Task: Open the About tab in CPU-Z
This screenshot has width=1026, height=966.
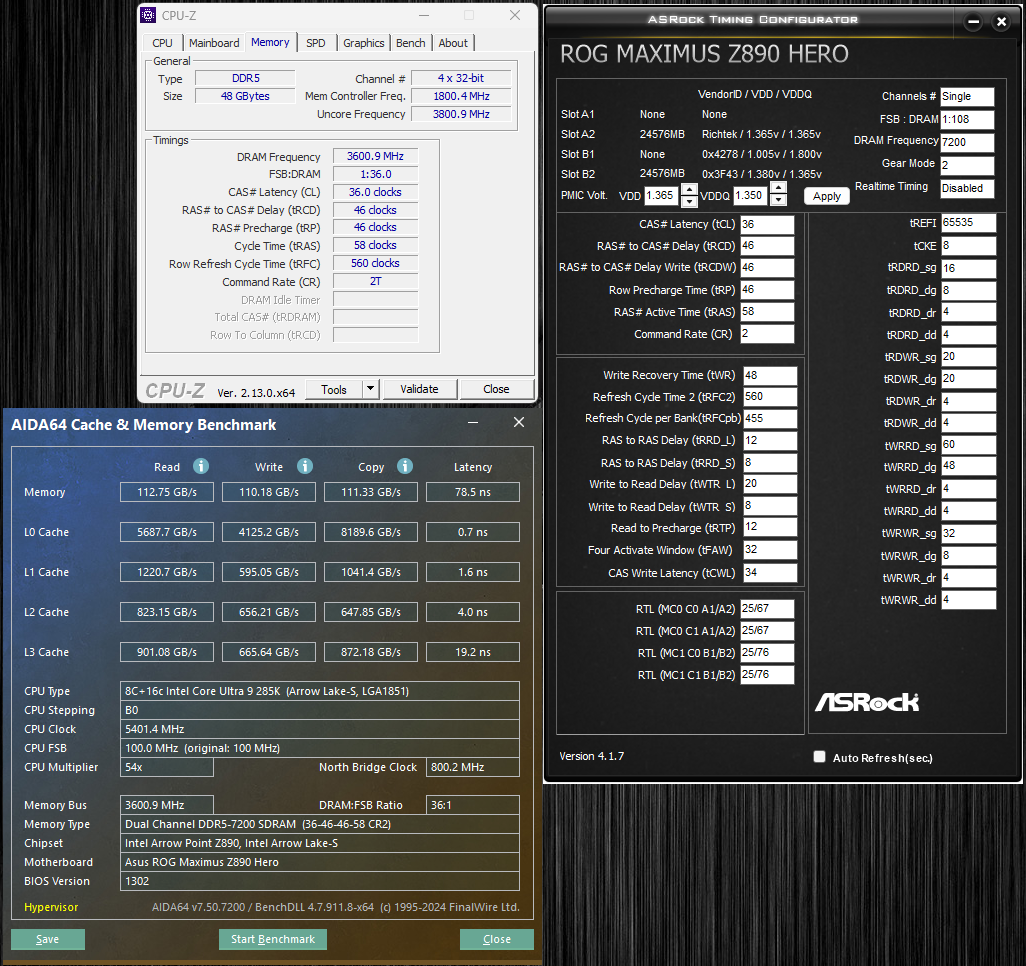Action: click(453, 43)
